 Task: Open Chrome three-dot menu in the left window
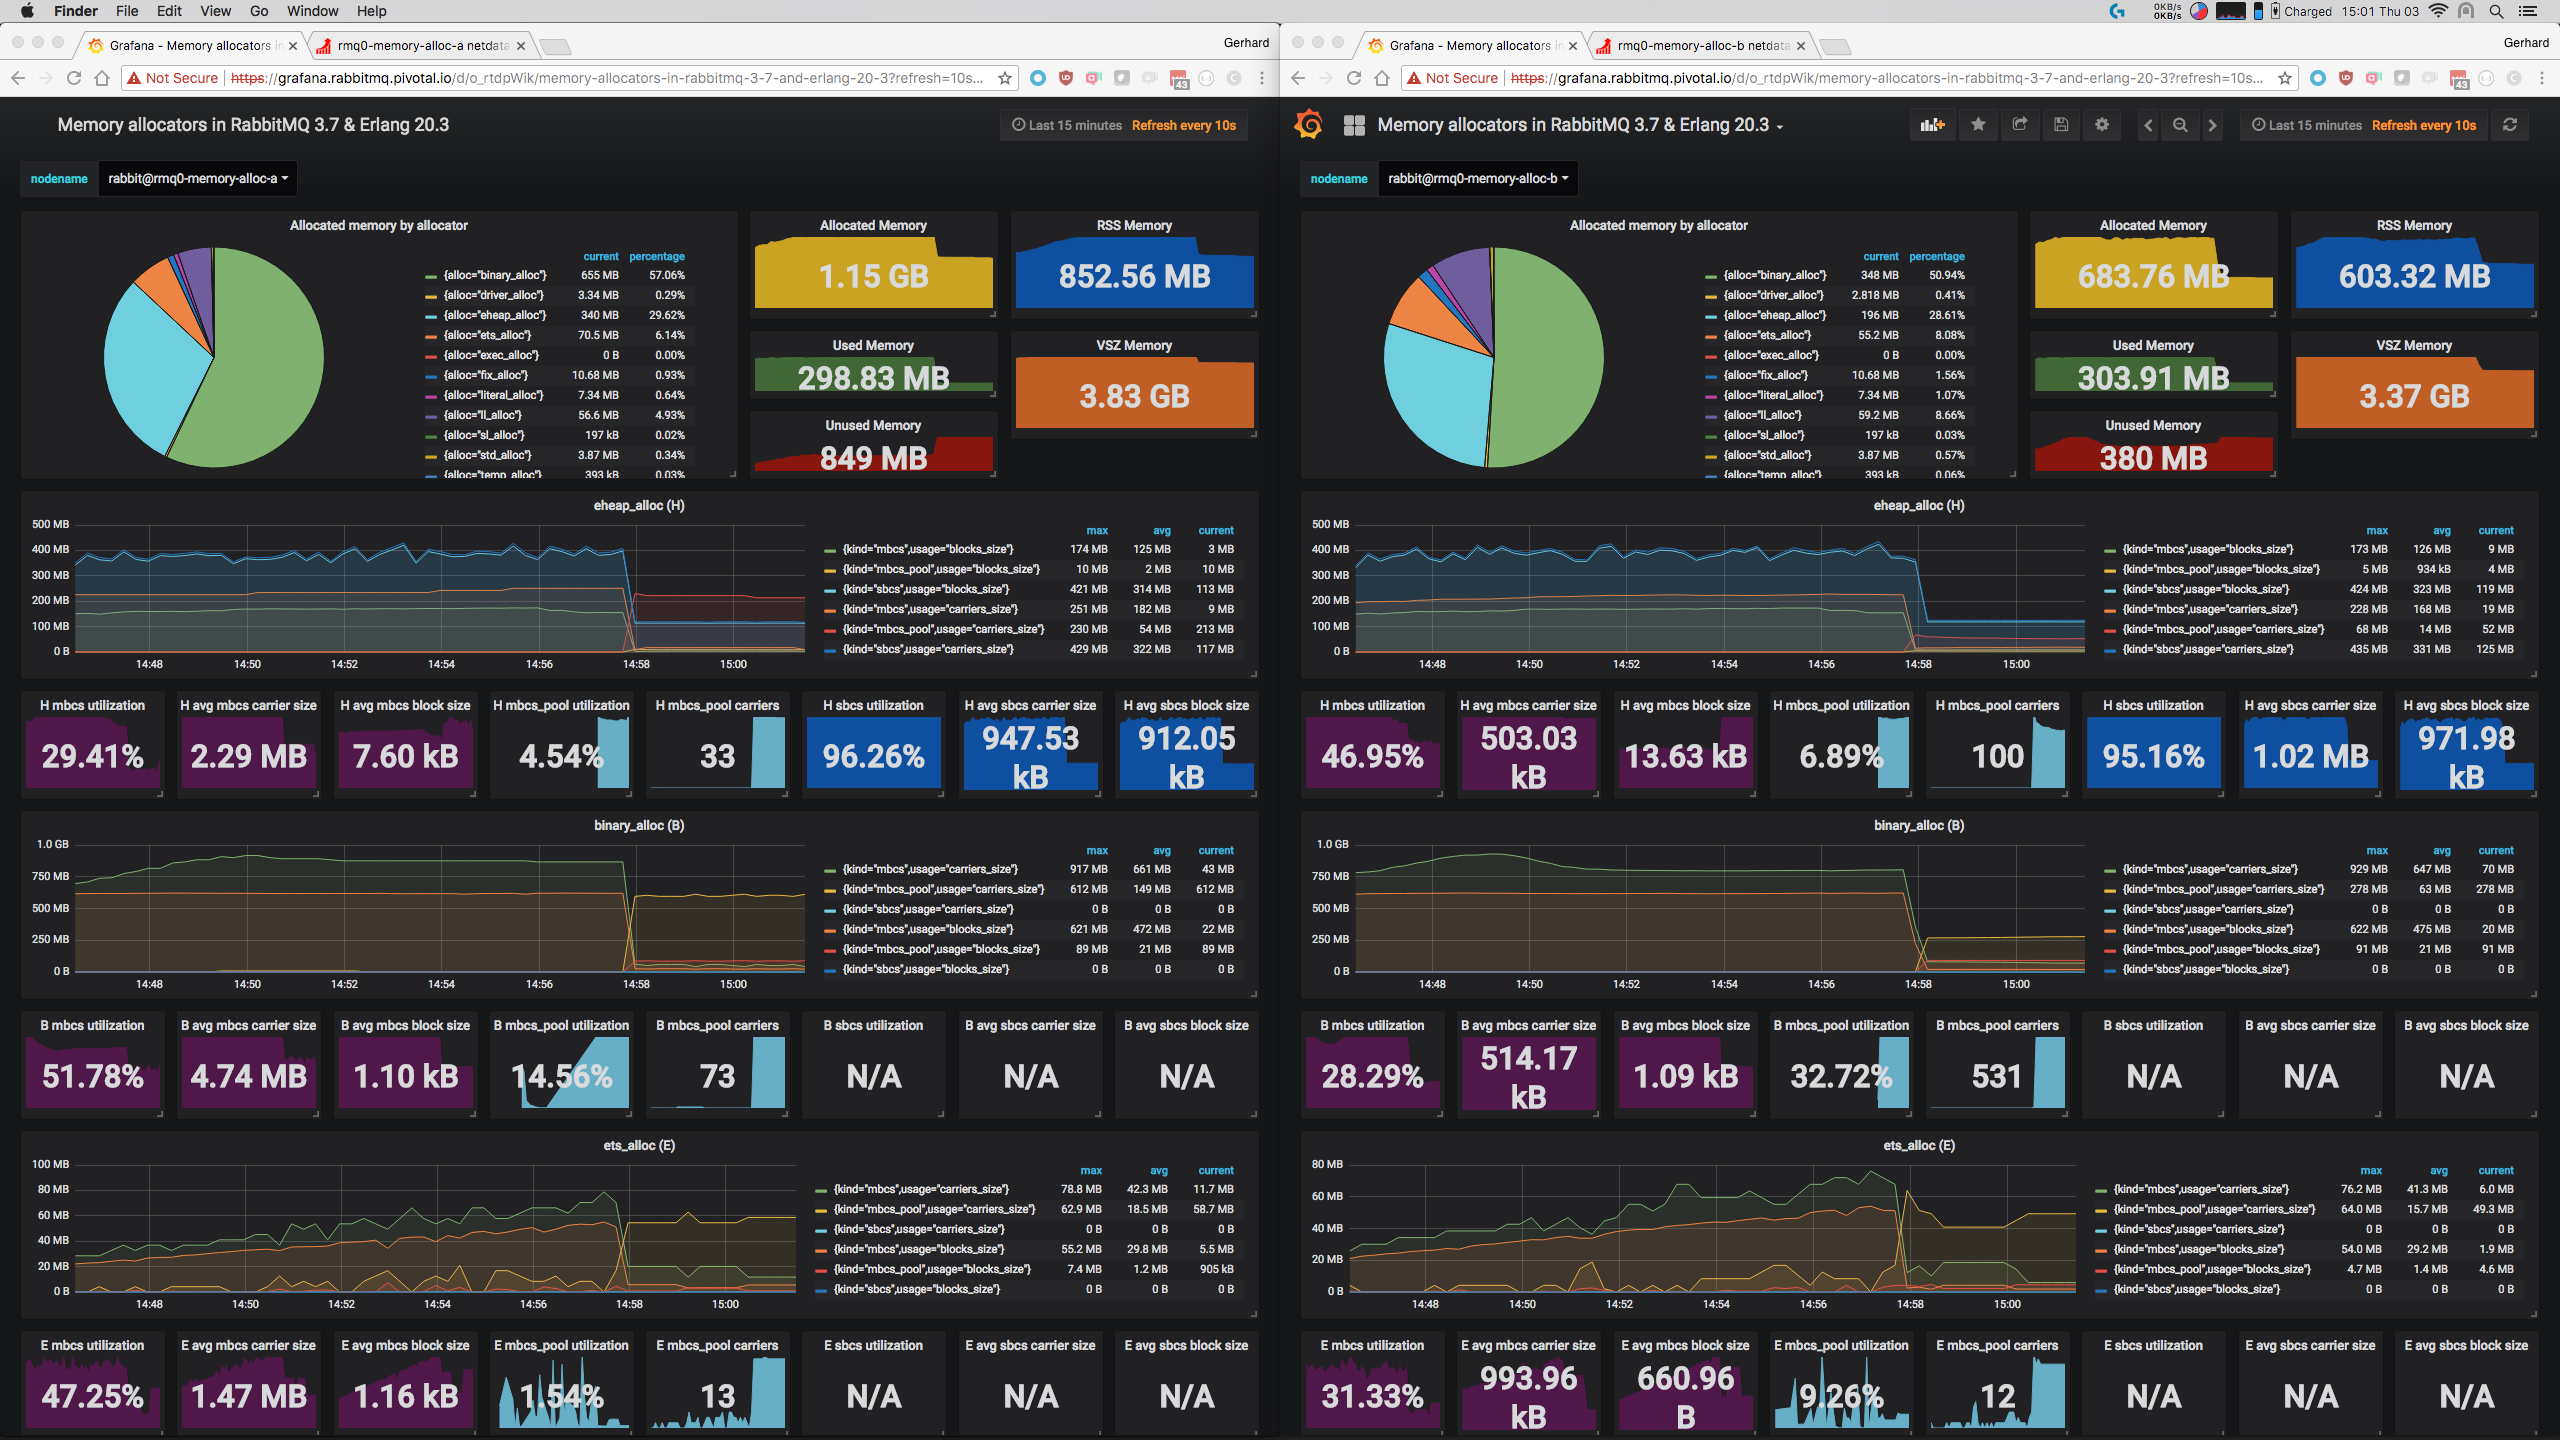pos(1262,78)
